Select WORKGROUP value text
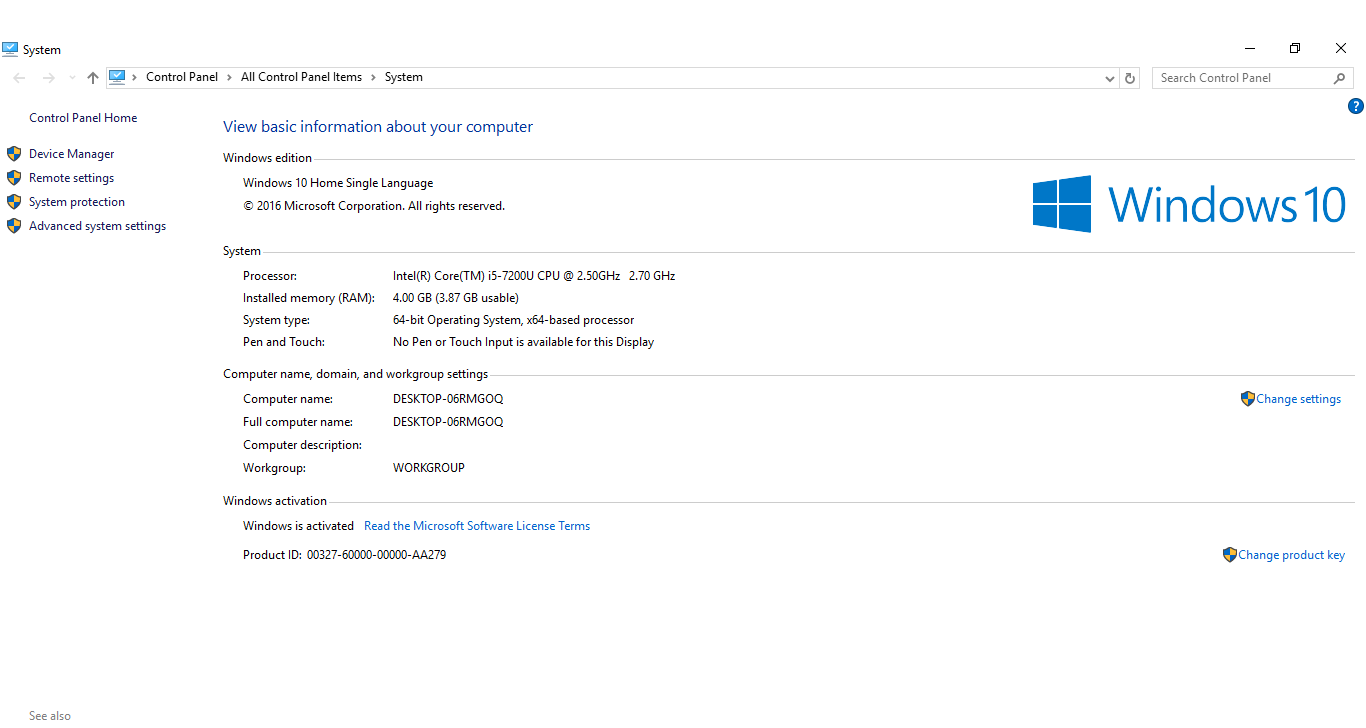The image size is (1366, 728). [x=429, y=468]
